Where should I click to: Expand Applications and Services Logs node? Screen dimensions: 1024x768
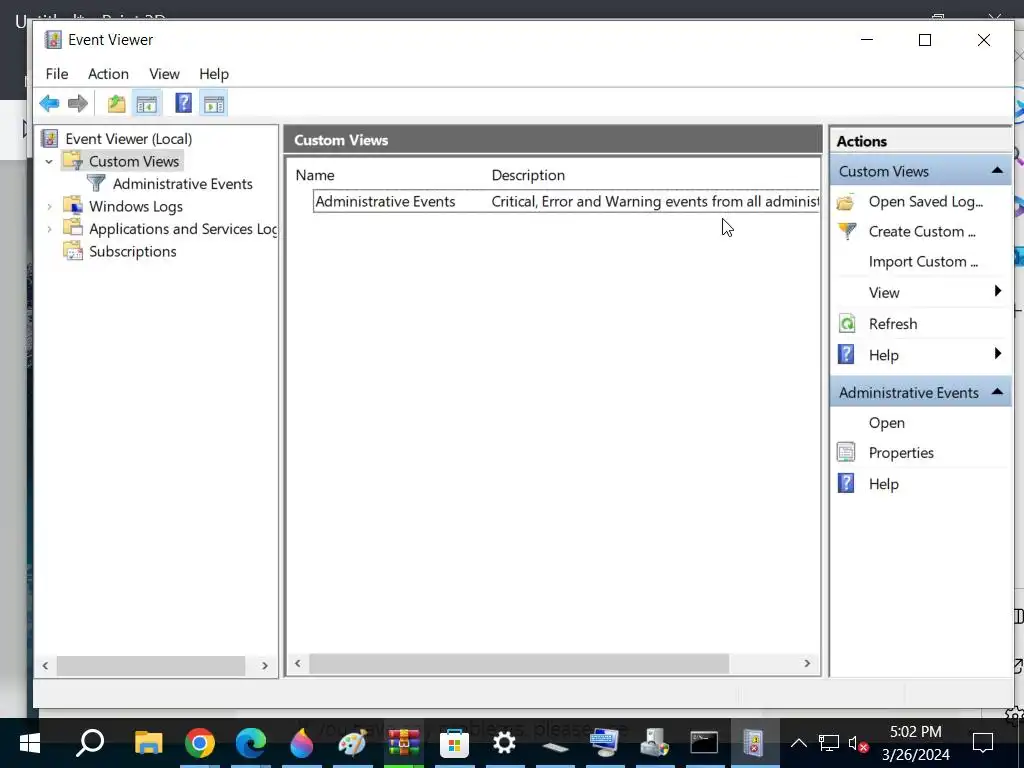click(49, 229)
